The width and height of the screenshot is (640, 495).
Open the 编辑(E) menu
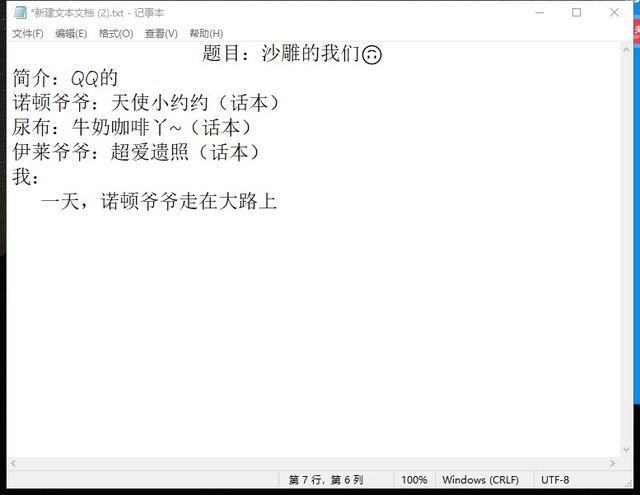(71, 33)
